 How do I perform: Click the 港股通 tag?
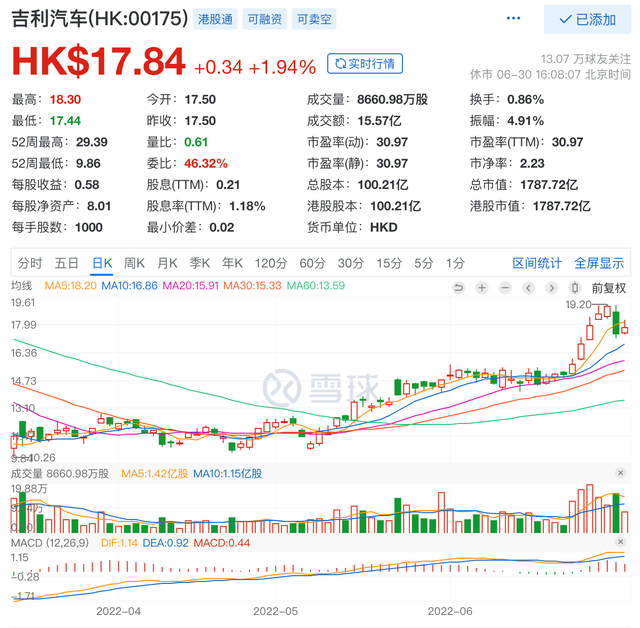(215, 19)
